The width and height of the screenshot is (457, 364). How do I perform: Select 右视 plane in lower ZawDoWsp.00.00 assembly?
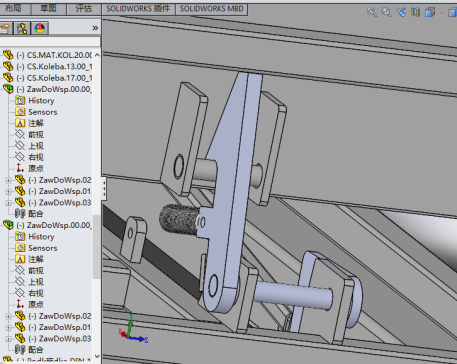coord(29,293)
